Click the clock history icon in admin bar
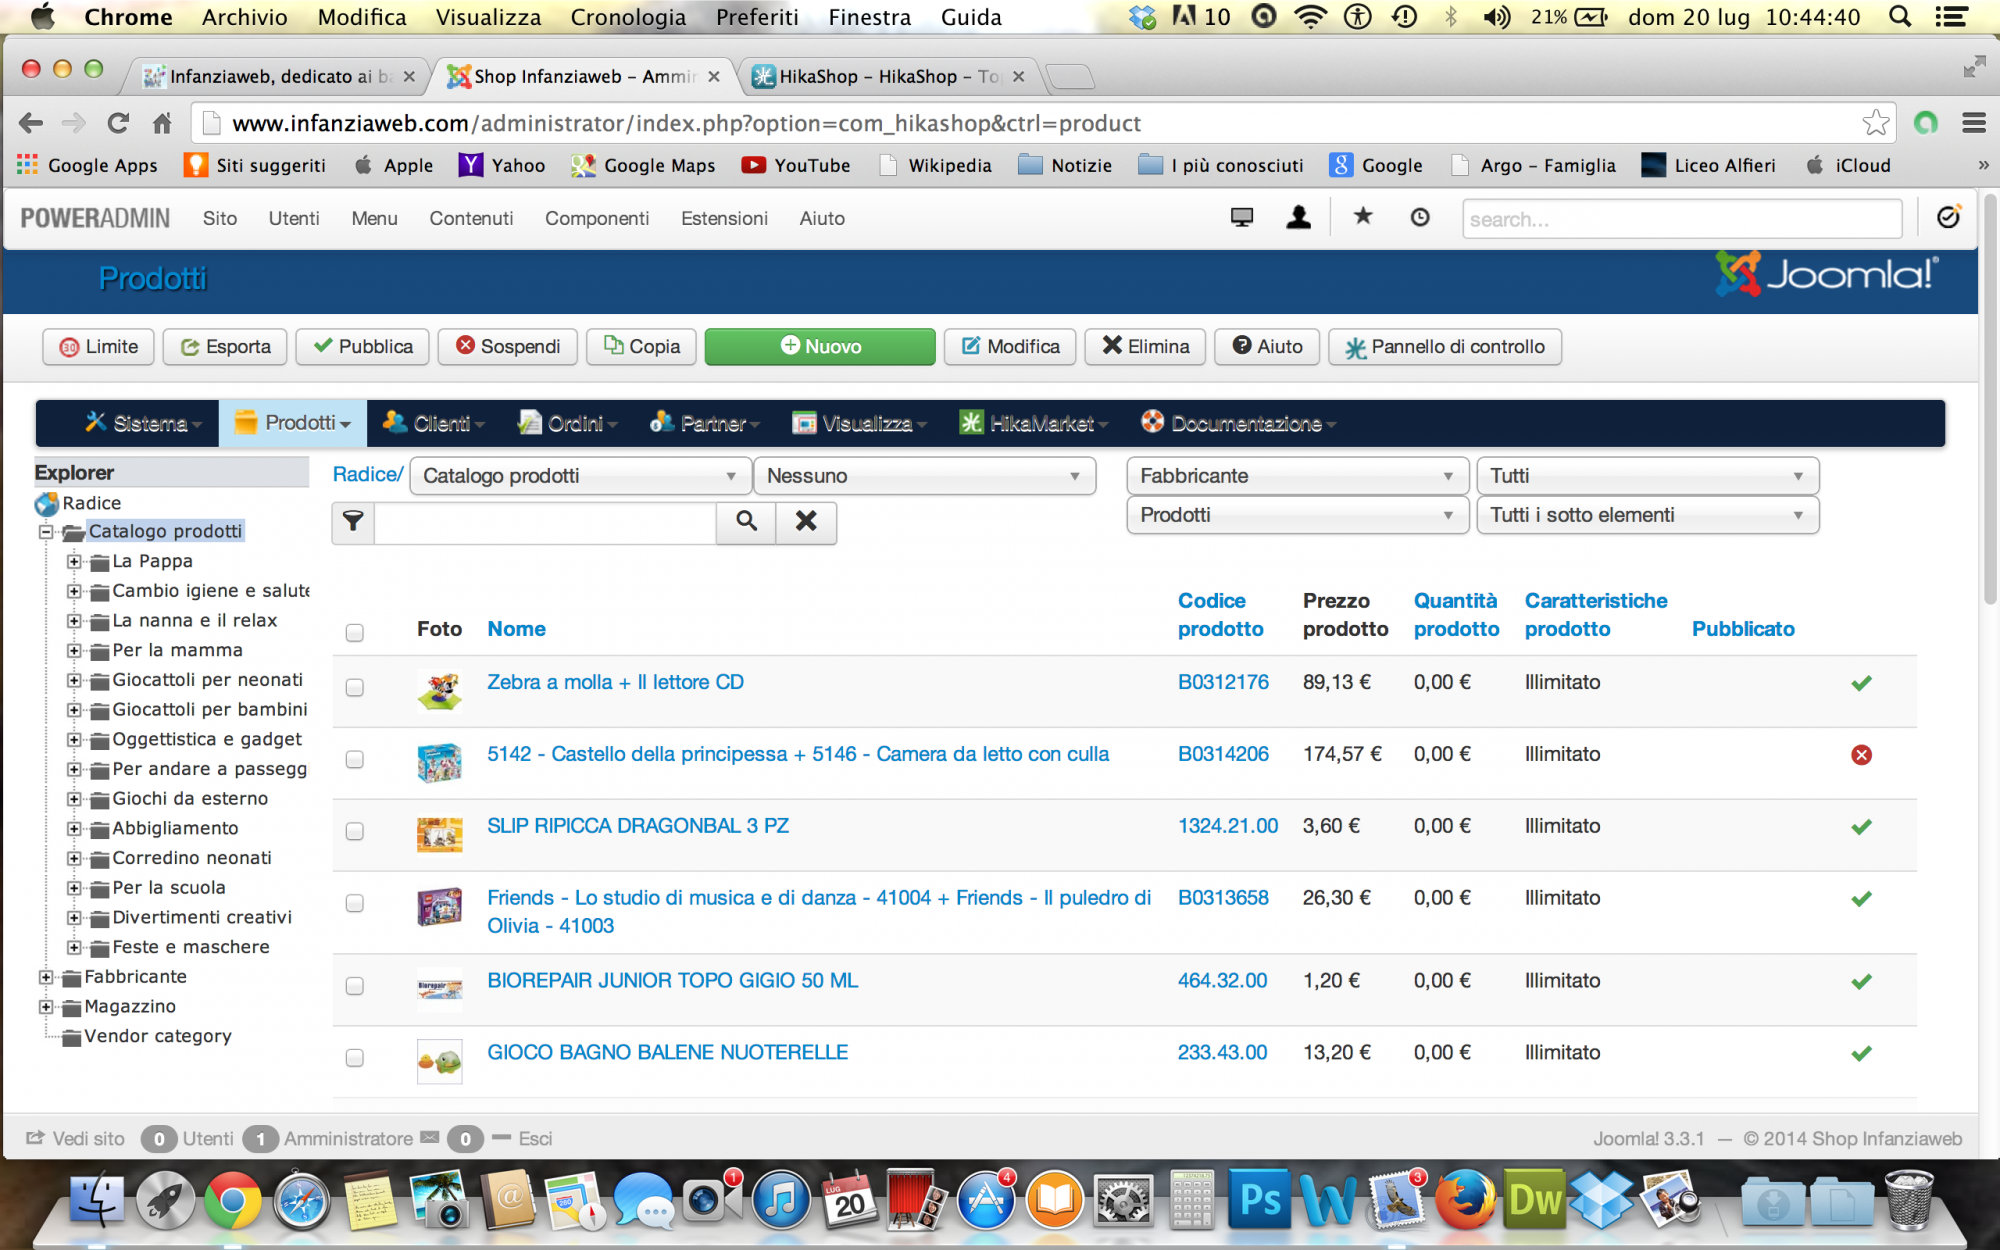Image resolution: width=2000 pixels, height=1250 pixels. pyautogui.click(x=1419, y=217)
